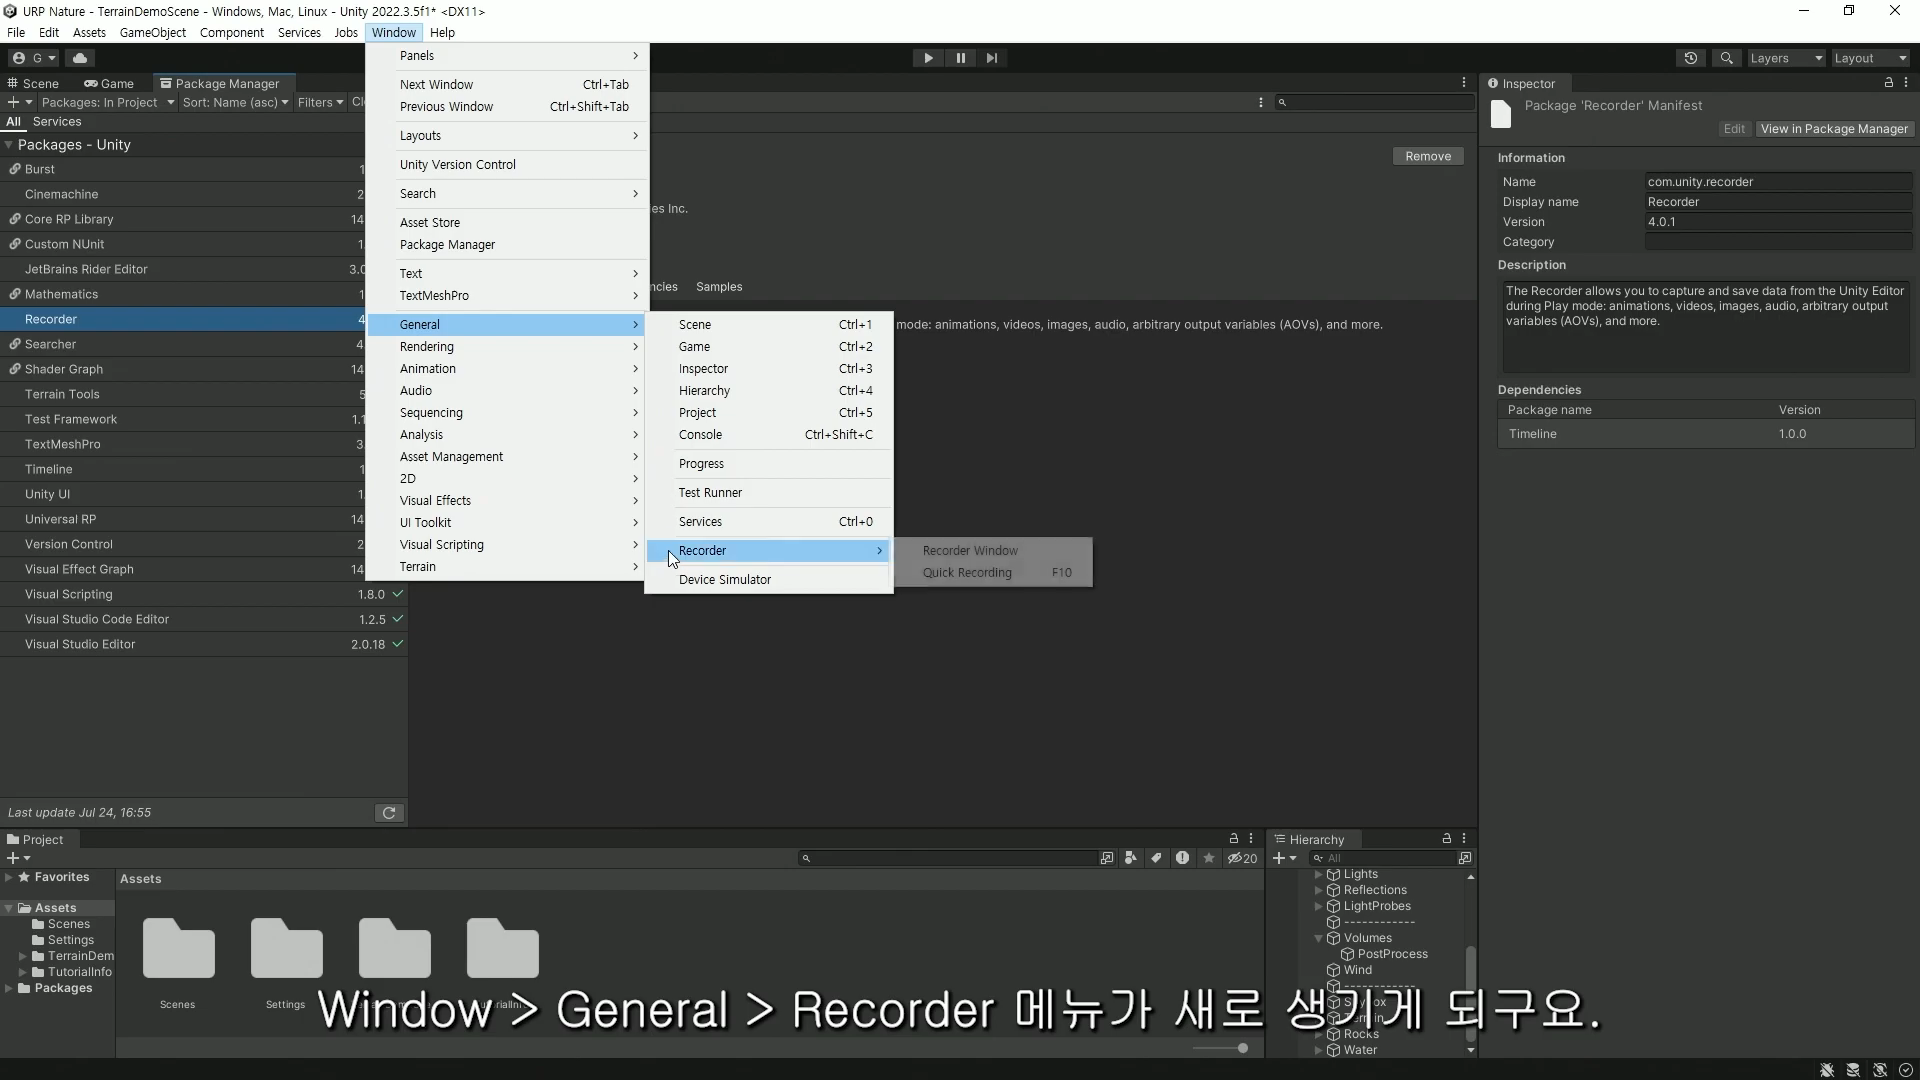Choose Recorder Window from submenu

[x=969, y=551]
